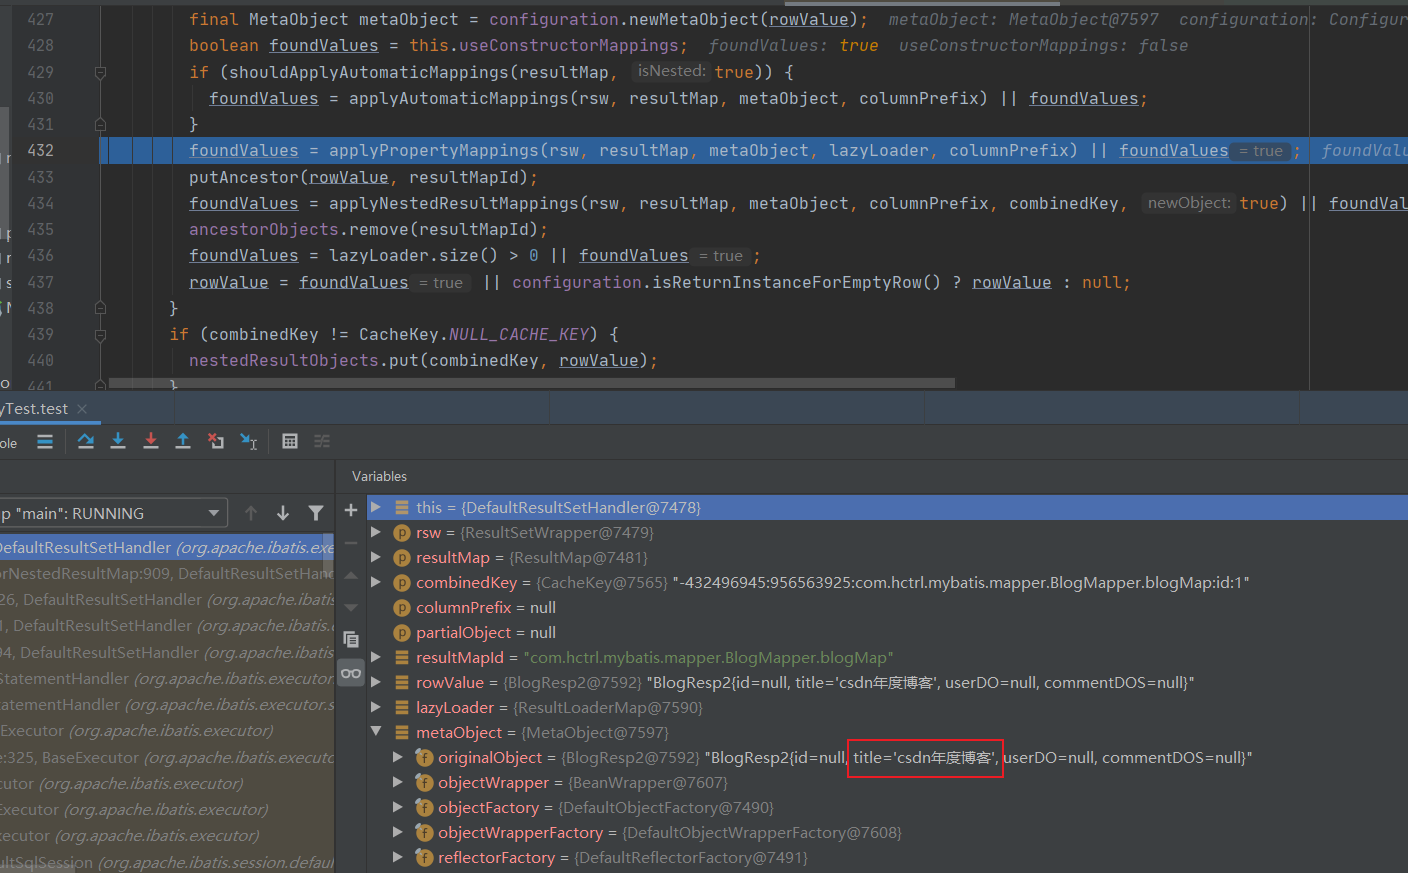Image resolution: width=1408 pixels, height=873 pixels.
Task: Select the ltSqlSession stack frame
Action: click(x=167, y=862)
